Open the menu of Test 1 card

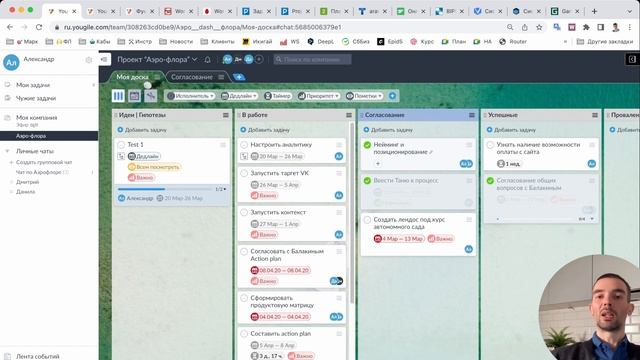(x=223, y=145)
